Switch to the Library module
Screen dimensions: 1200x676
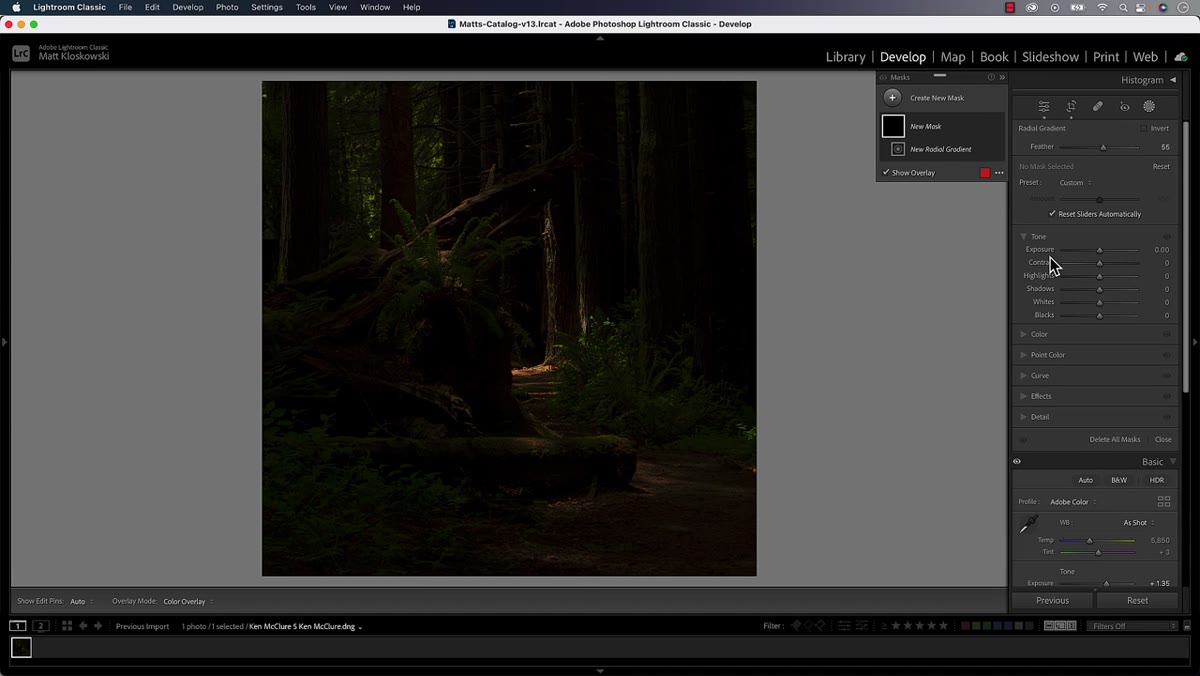(x=846, y=57)
